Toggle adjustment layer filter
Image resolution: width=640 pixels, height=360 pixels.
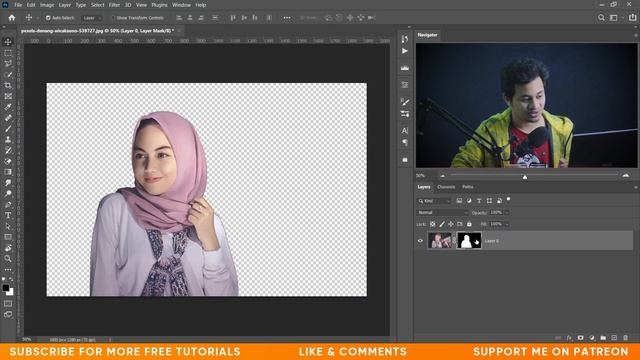[x=469, y=201]
